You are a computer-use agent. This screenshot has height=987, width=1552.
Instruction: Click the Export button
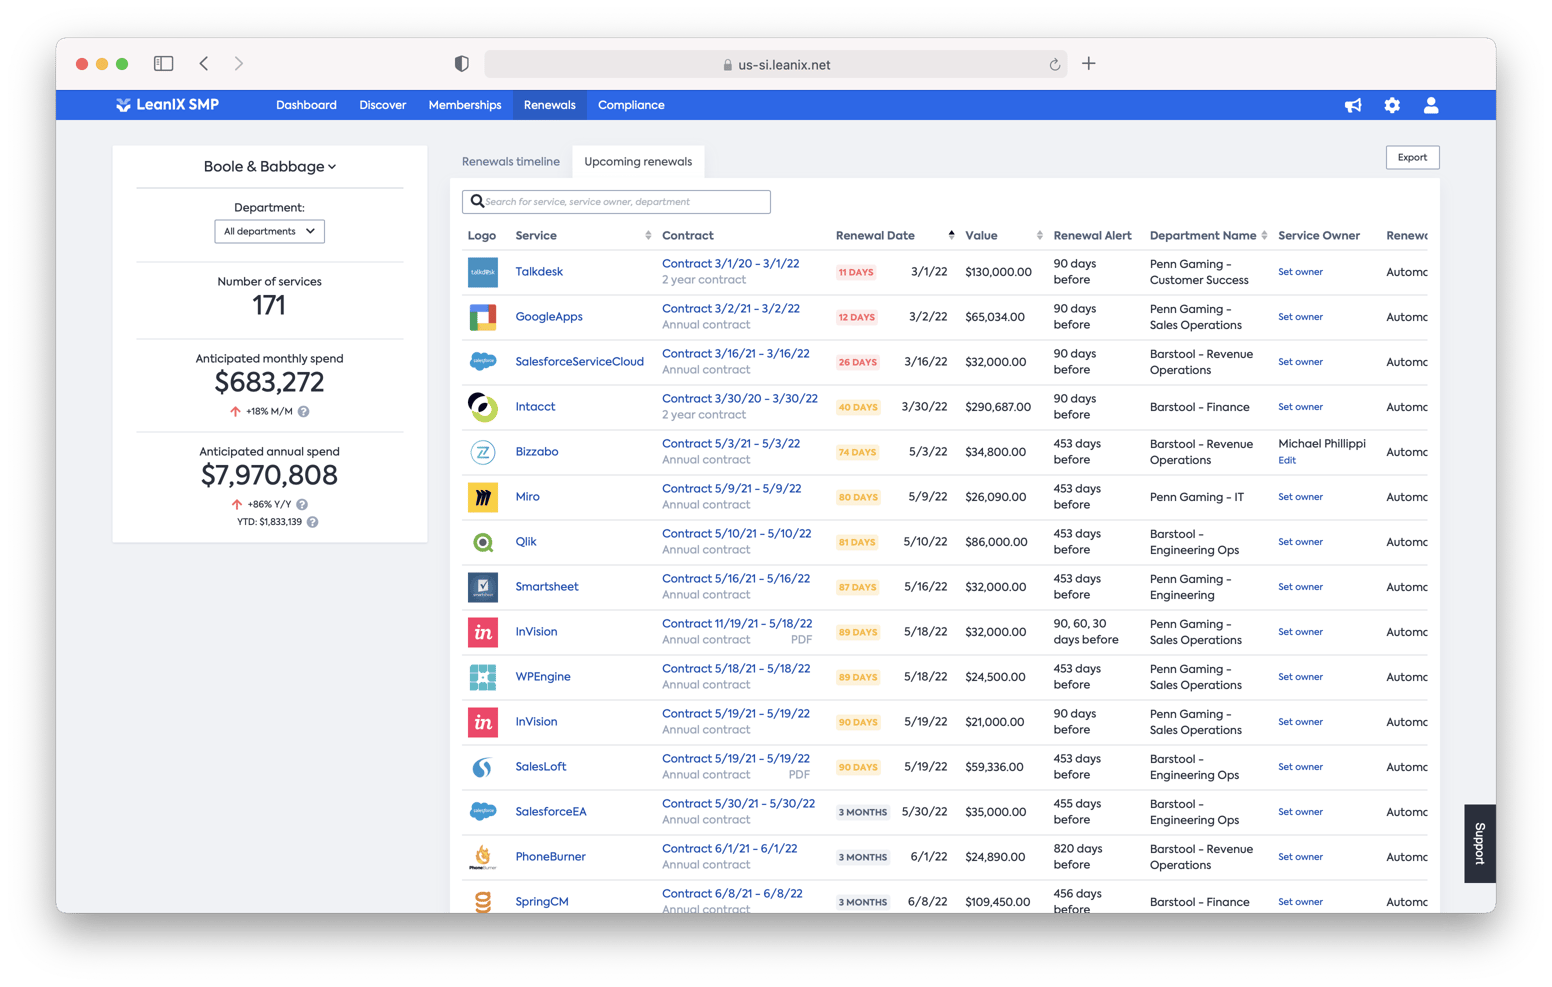(1412, 157)
